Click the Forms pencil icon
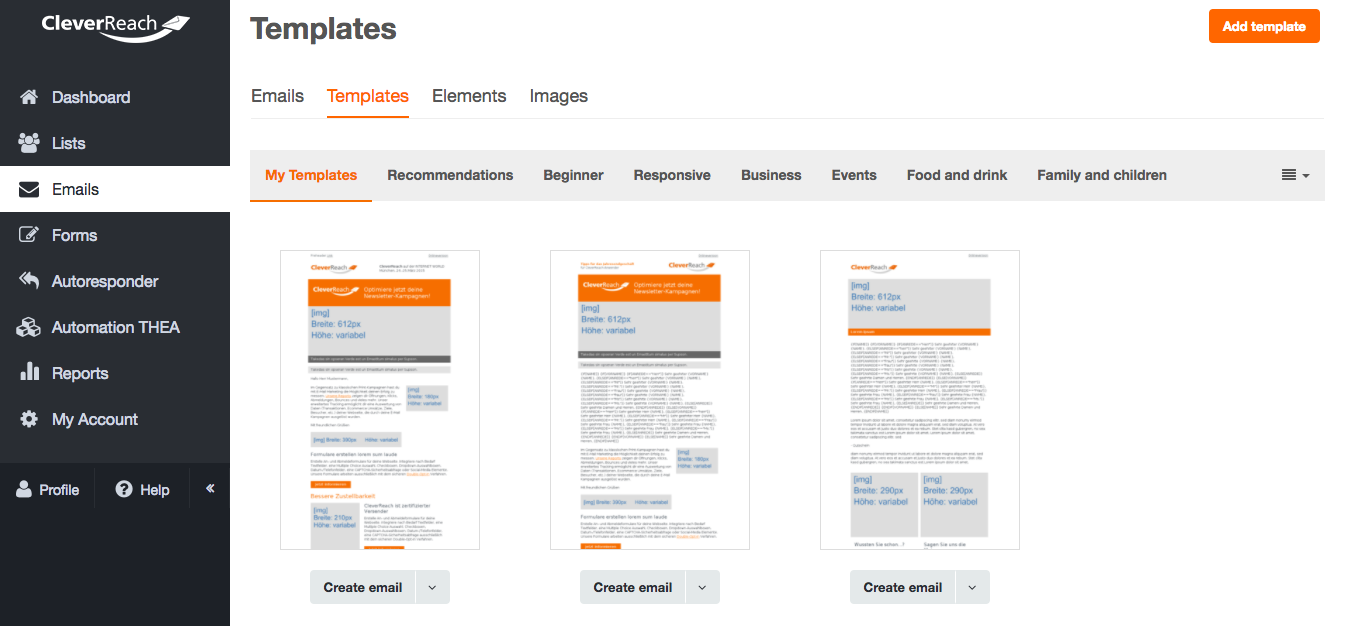 (29, 235)
